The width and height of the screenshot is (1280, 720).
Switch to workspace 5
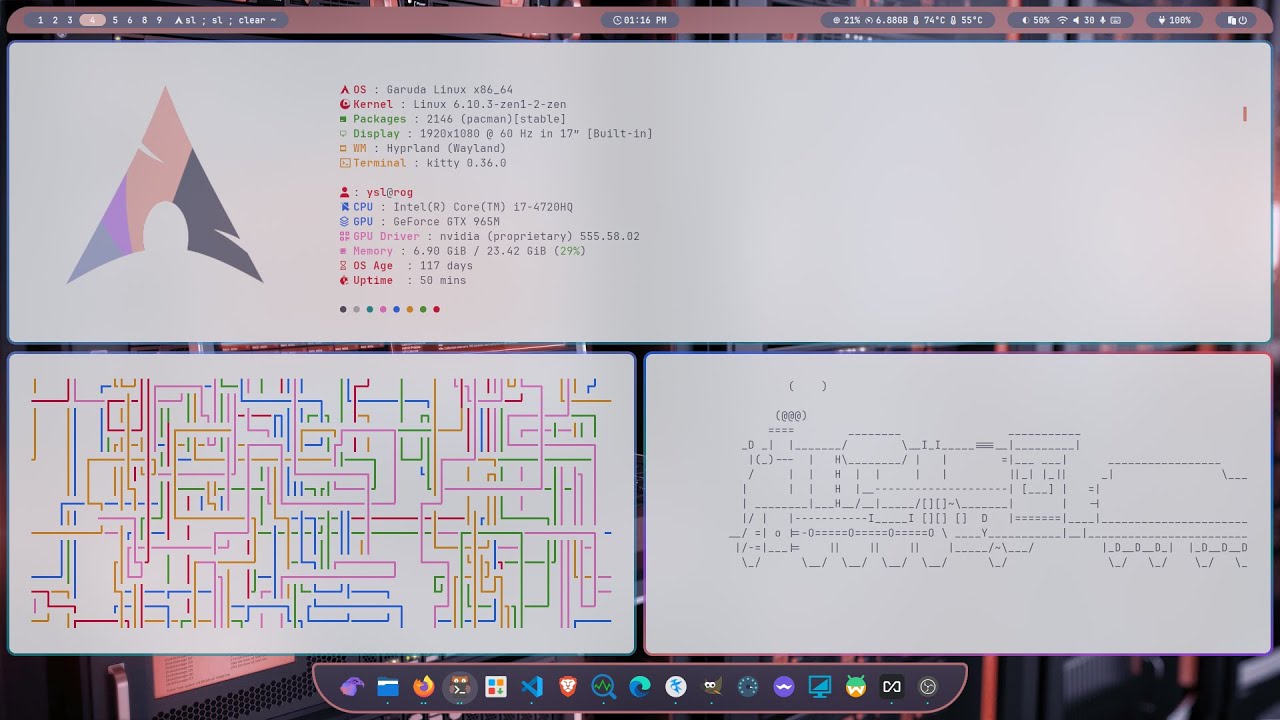(x=115, y=20)
